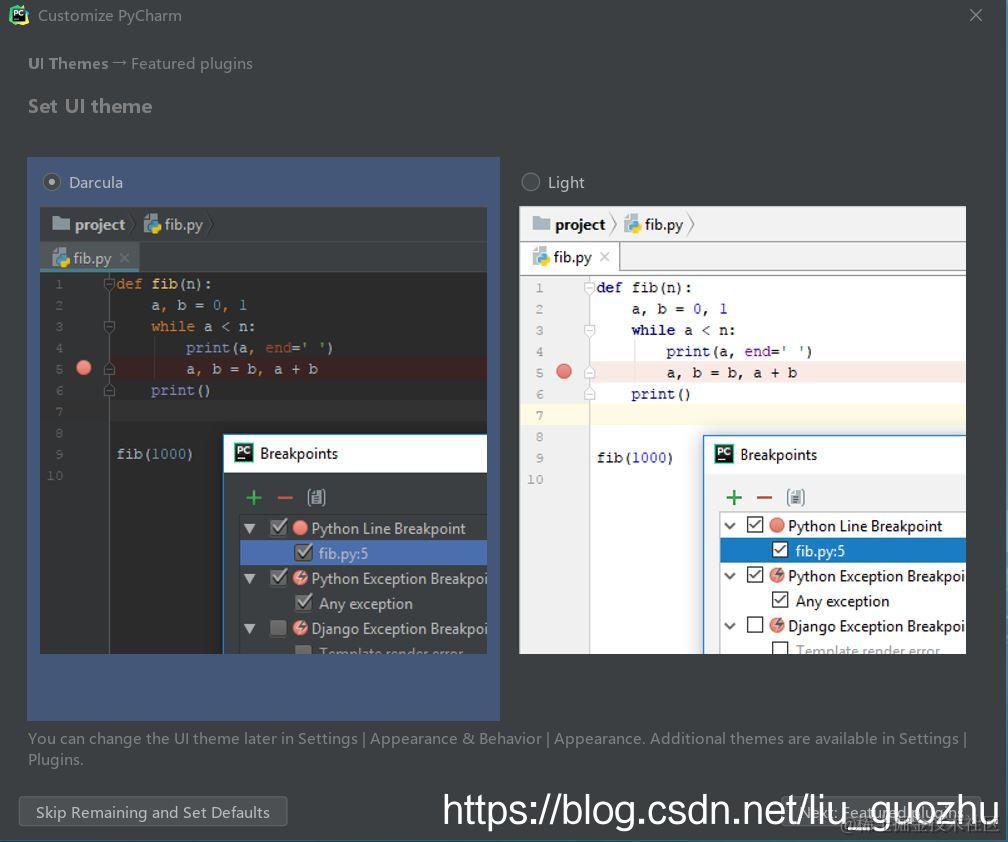The image size is (1008, 842).
Task: Toggle Python Line Breakpoint checkbox in Light preview
Action: point(755,525)
